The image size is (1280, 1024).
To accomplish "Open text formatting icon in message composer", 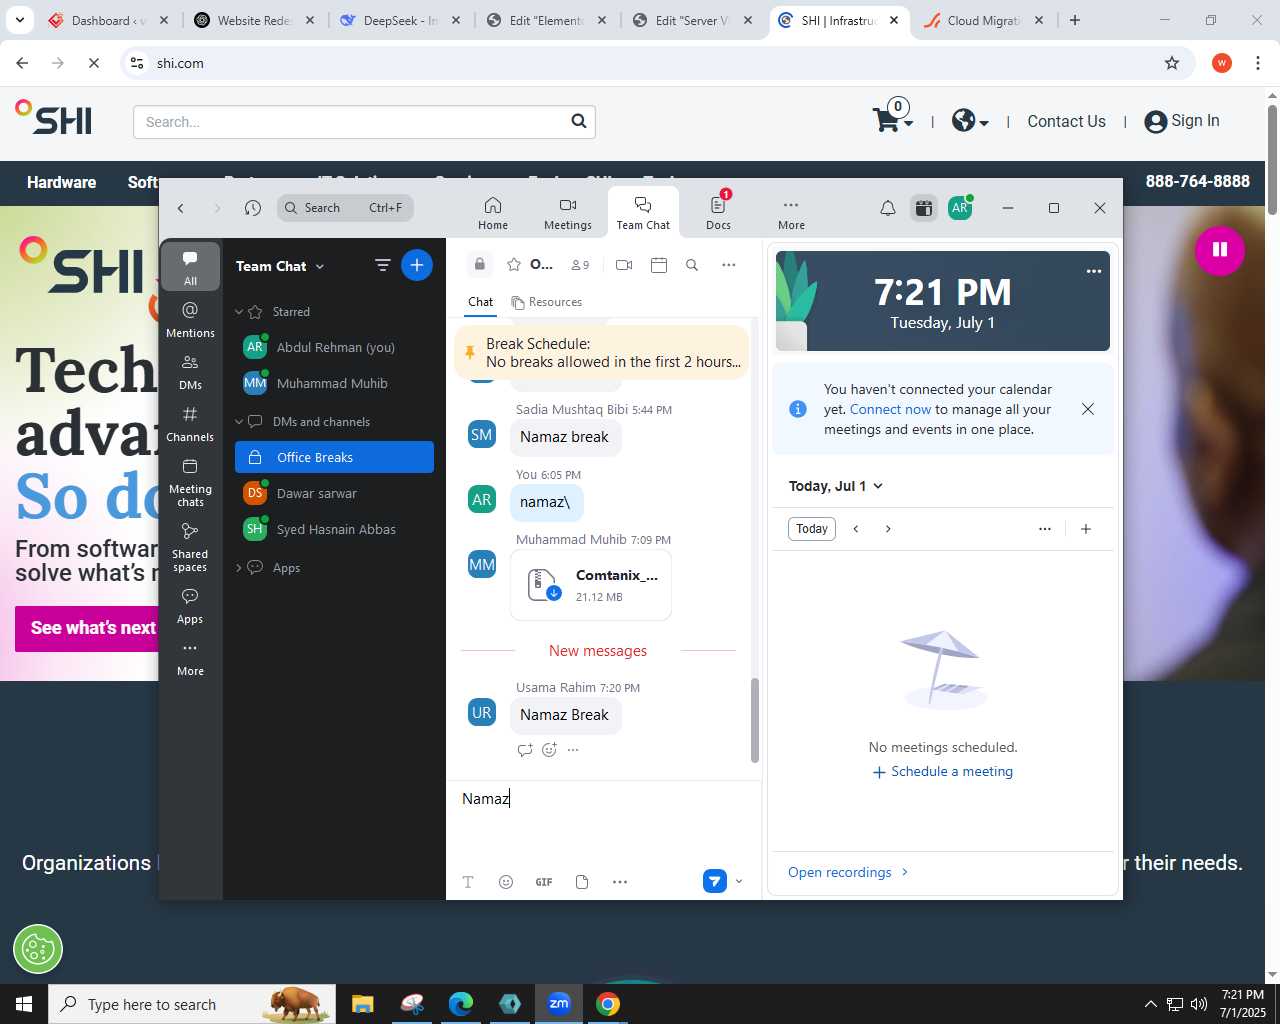I will pyautogui.click(x=468, y=882).
